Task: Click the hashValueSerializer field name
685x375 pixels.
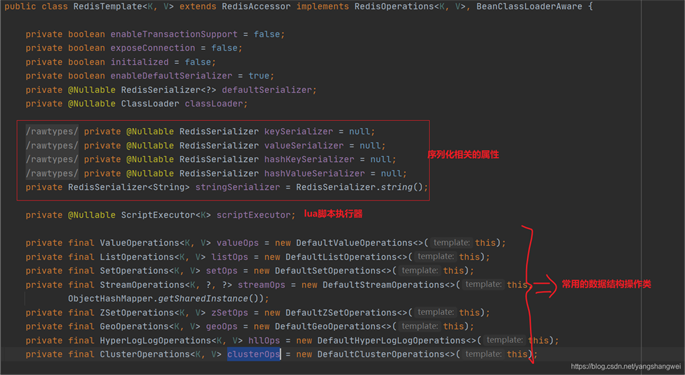Action: click(x=314, y=174)
